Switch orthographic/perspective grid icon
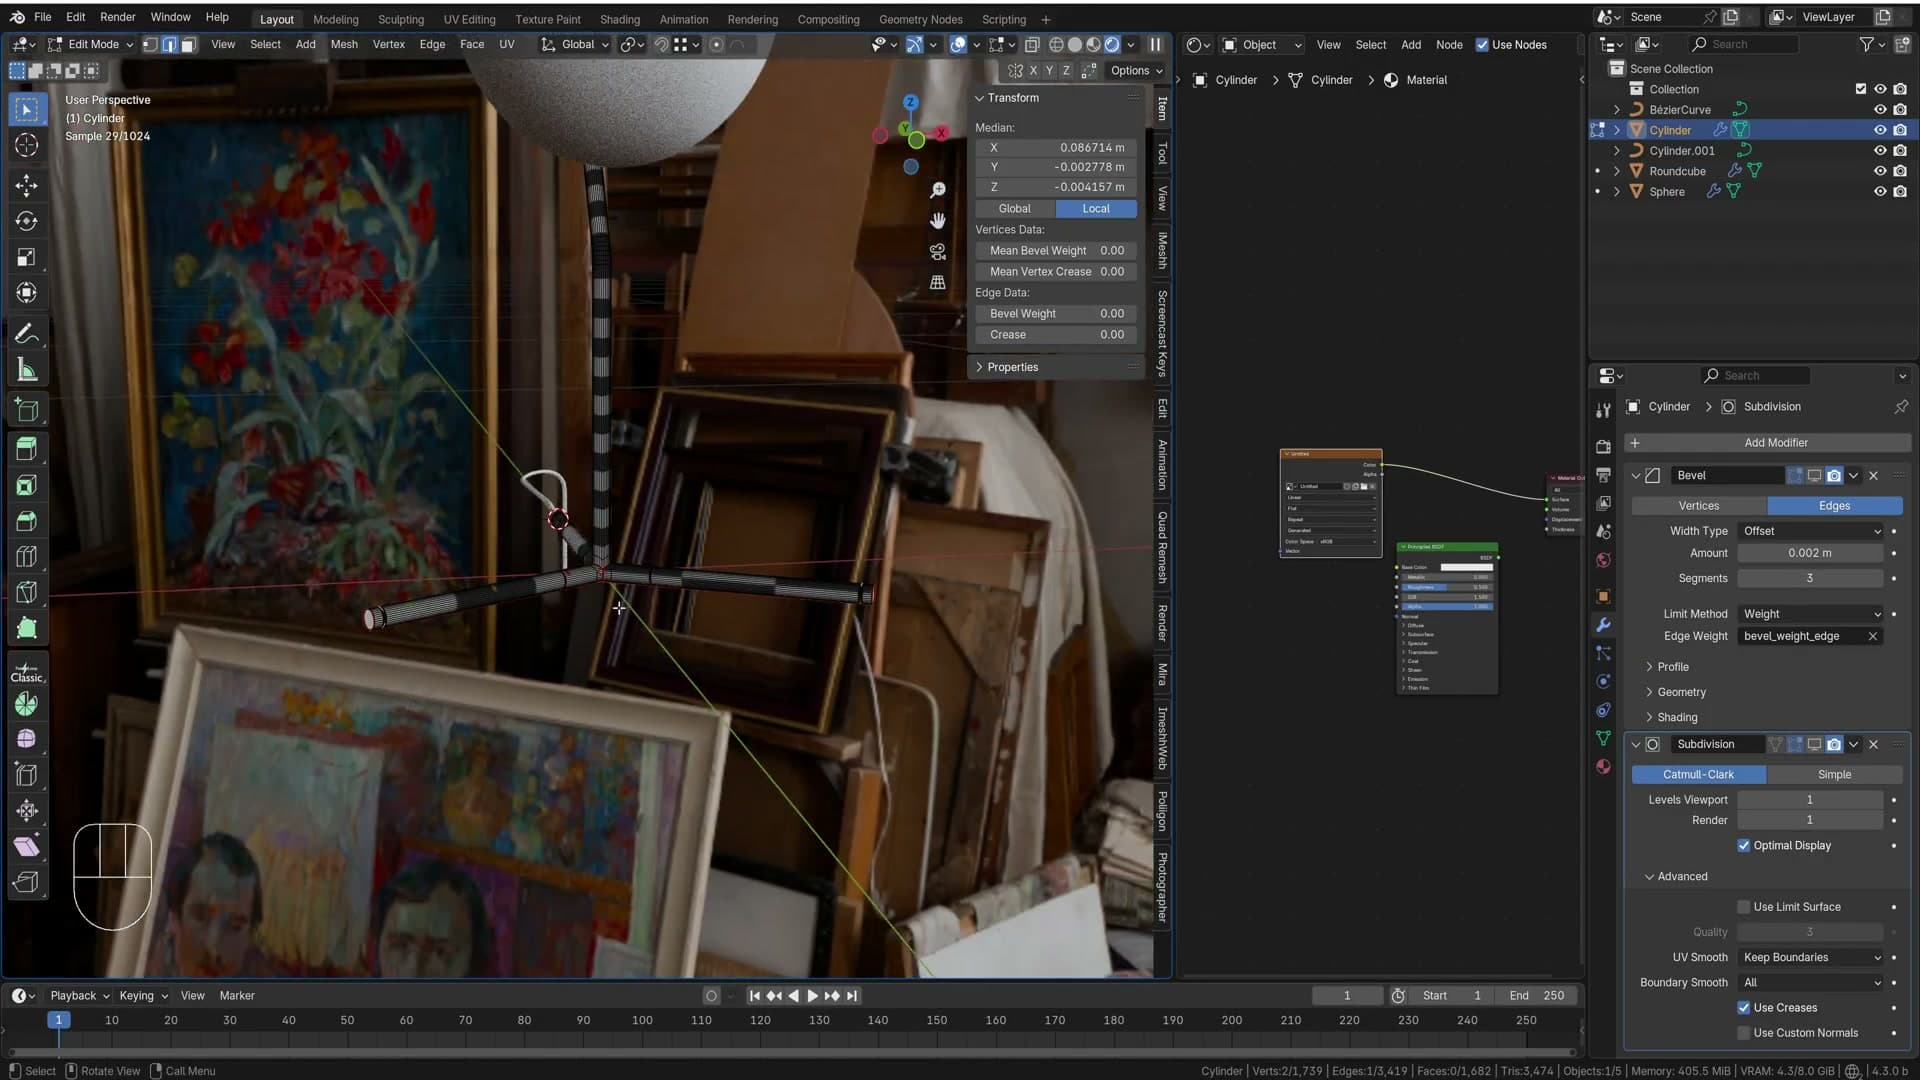 click(938, 283)
